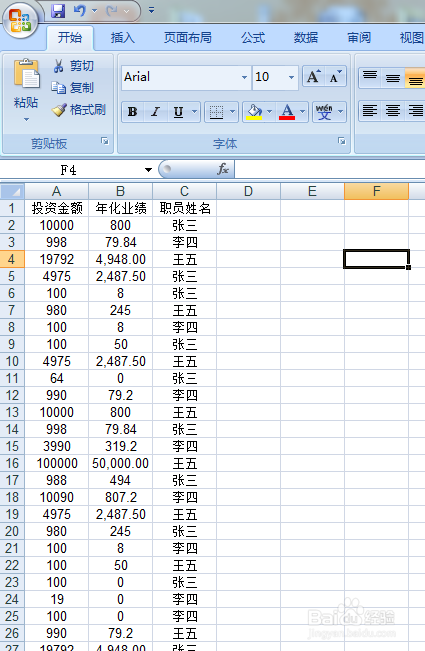Viewport: 425px width, 651px height.
Task: Click the Select All corner triangle
Action: pyautogui.click(x=12, y=191)
